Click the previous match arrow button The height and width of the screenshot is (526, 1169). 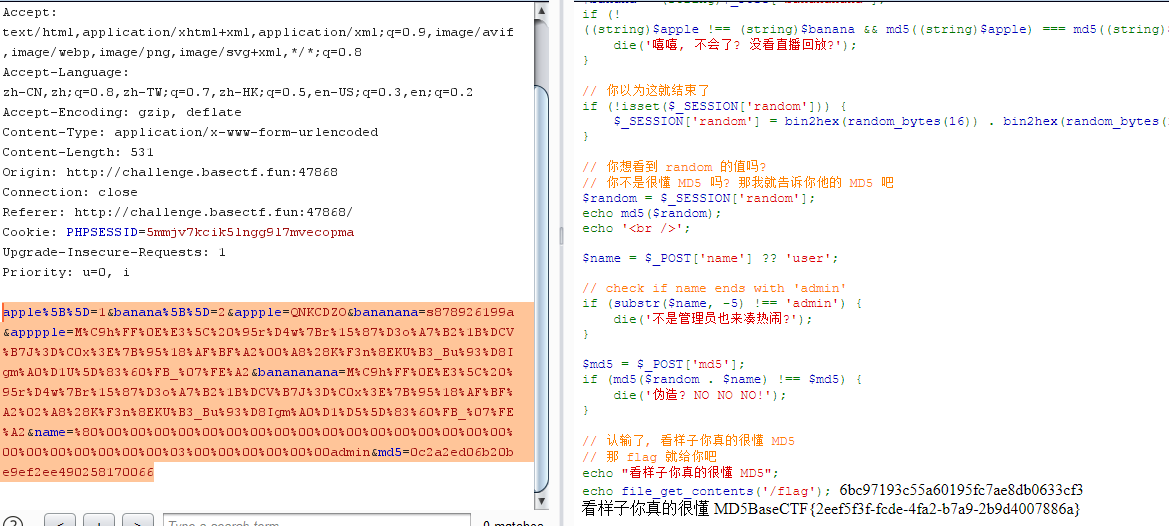60,521
